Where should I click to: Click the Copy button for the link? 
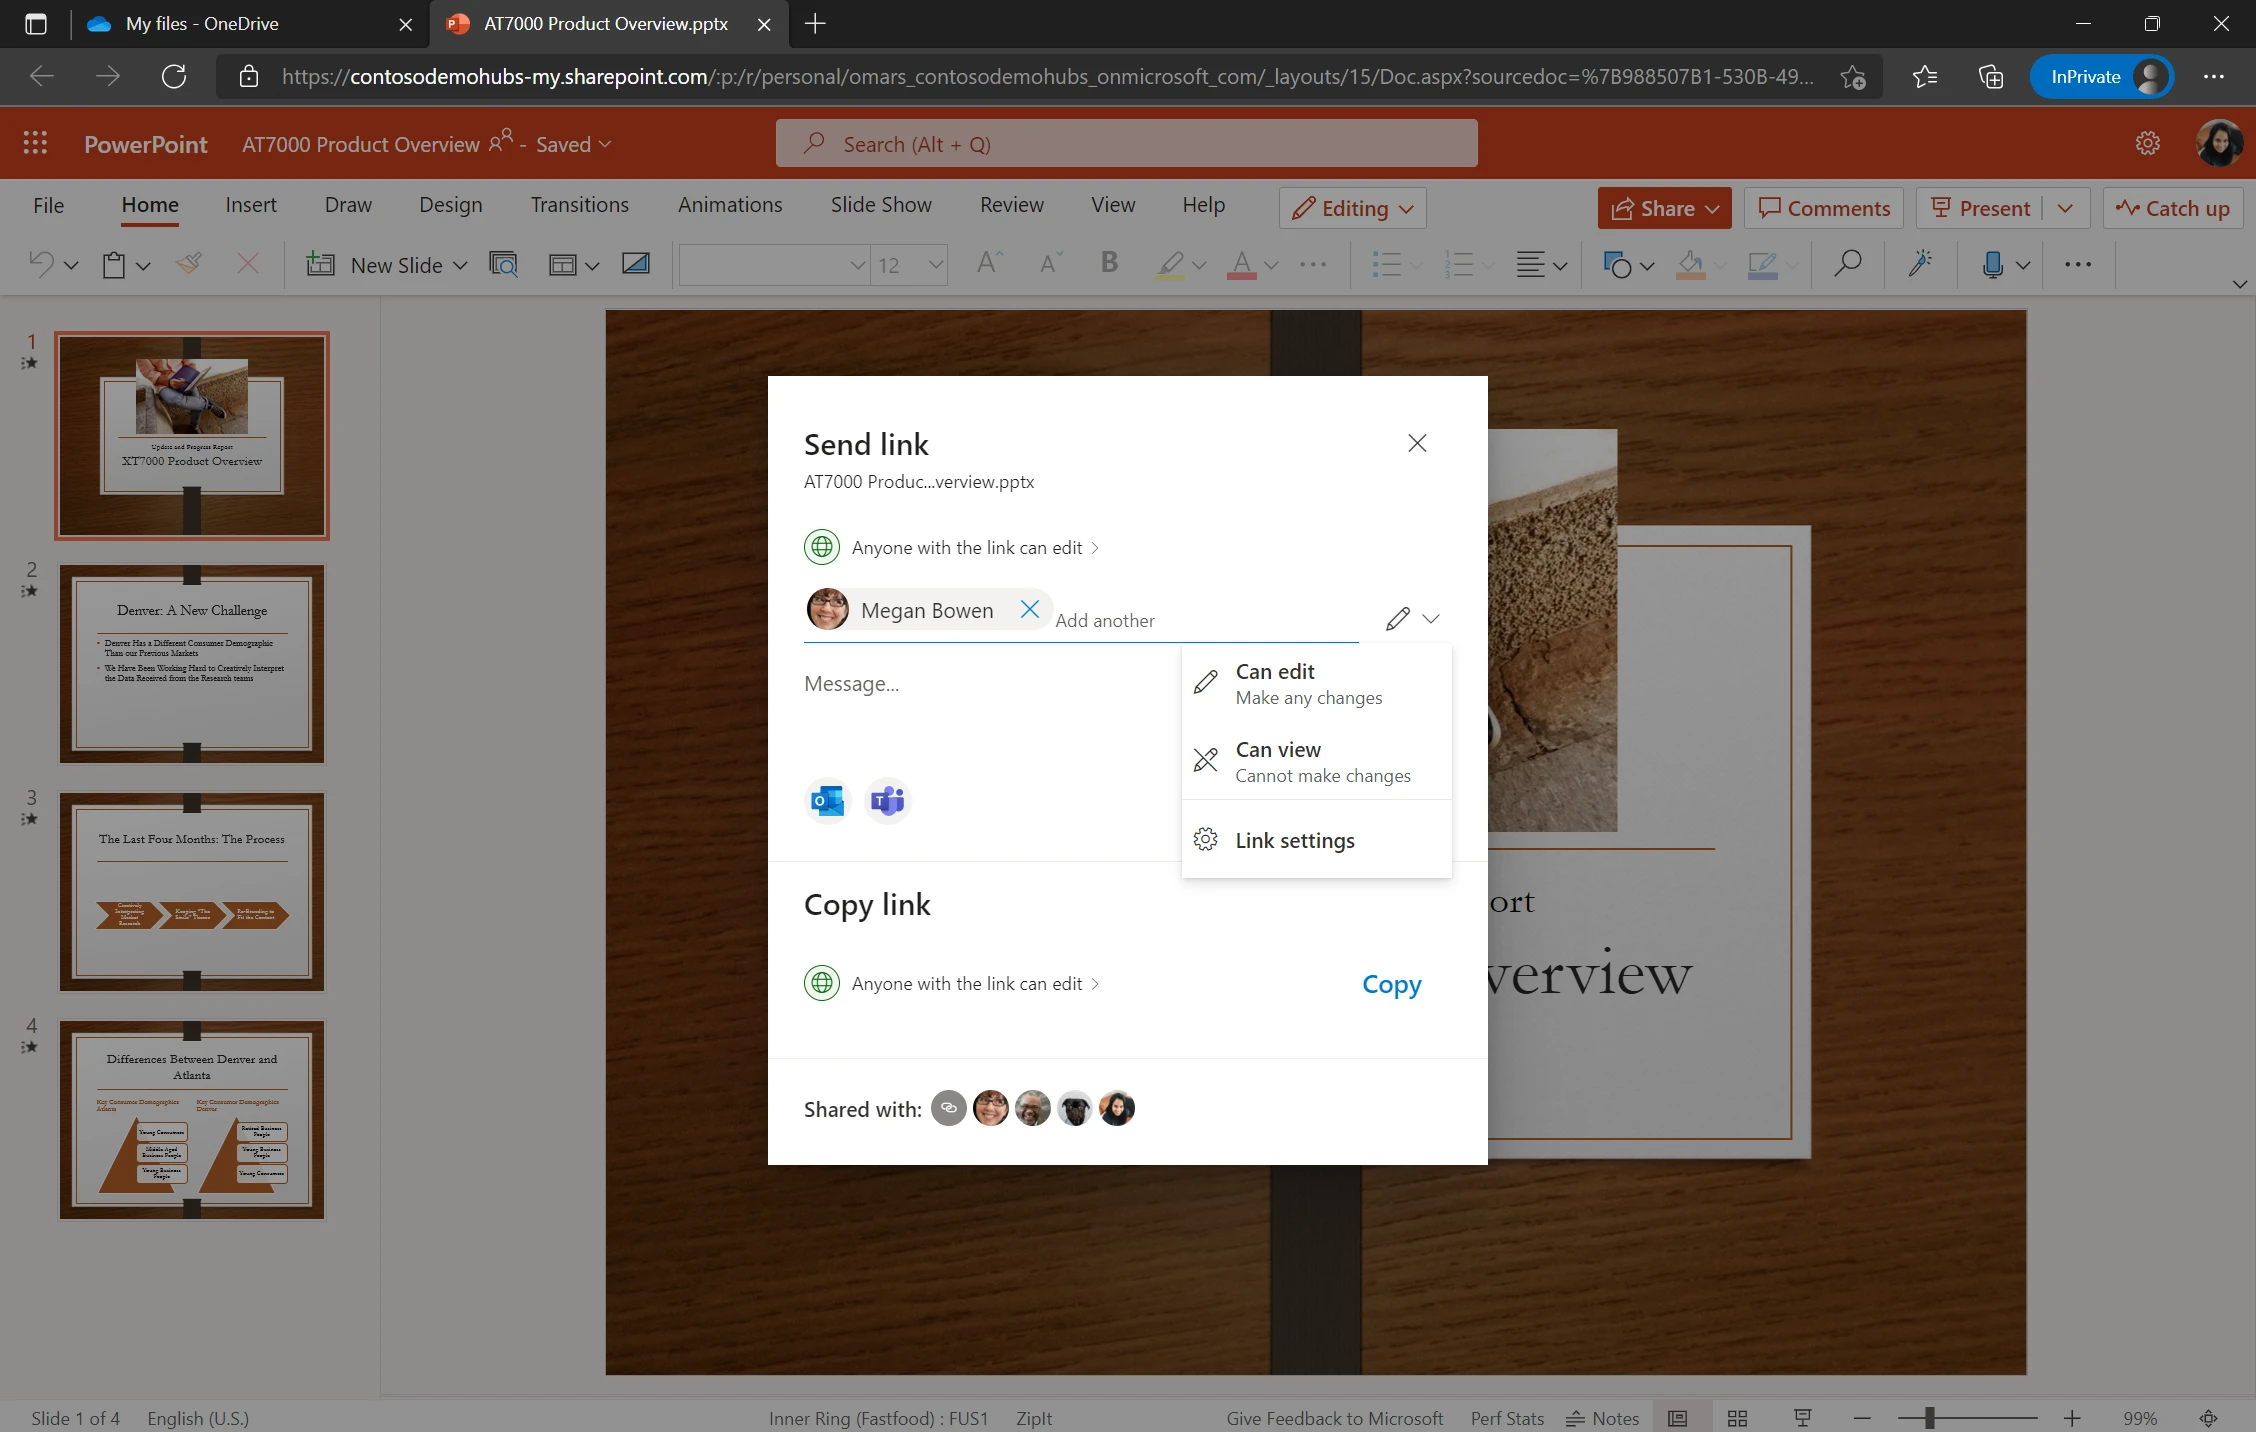[1391, 984]
